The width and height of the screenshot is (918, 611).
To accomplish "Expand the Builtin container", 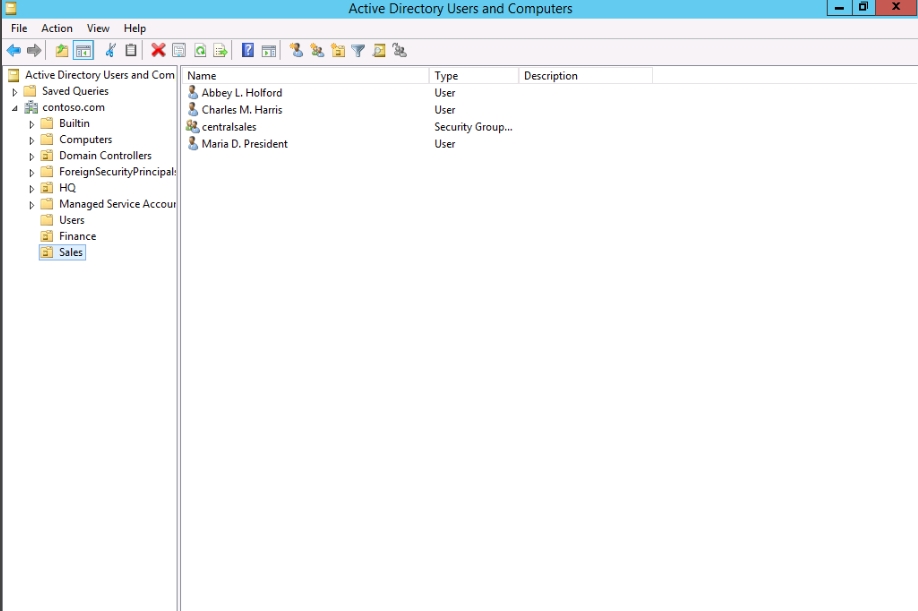I will click(32, 124).
